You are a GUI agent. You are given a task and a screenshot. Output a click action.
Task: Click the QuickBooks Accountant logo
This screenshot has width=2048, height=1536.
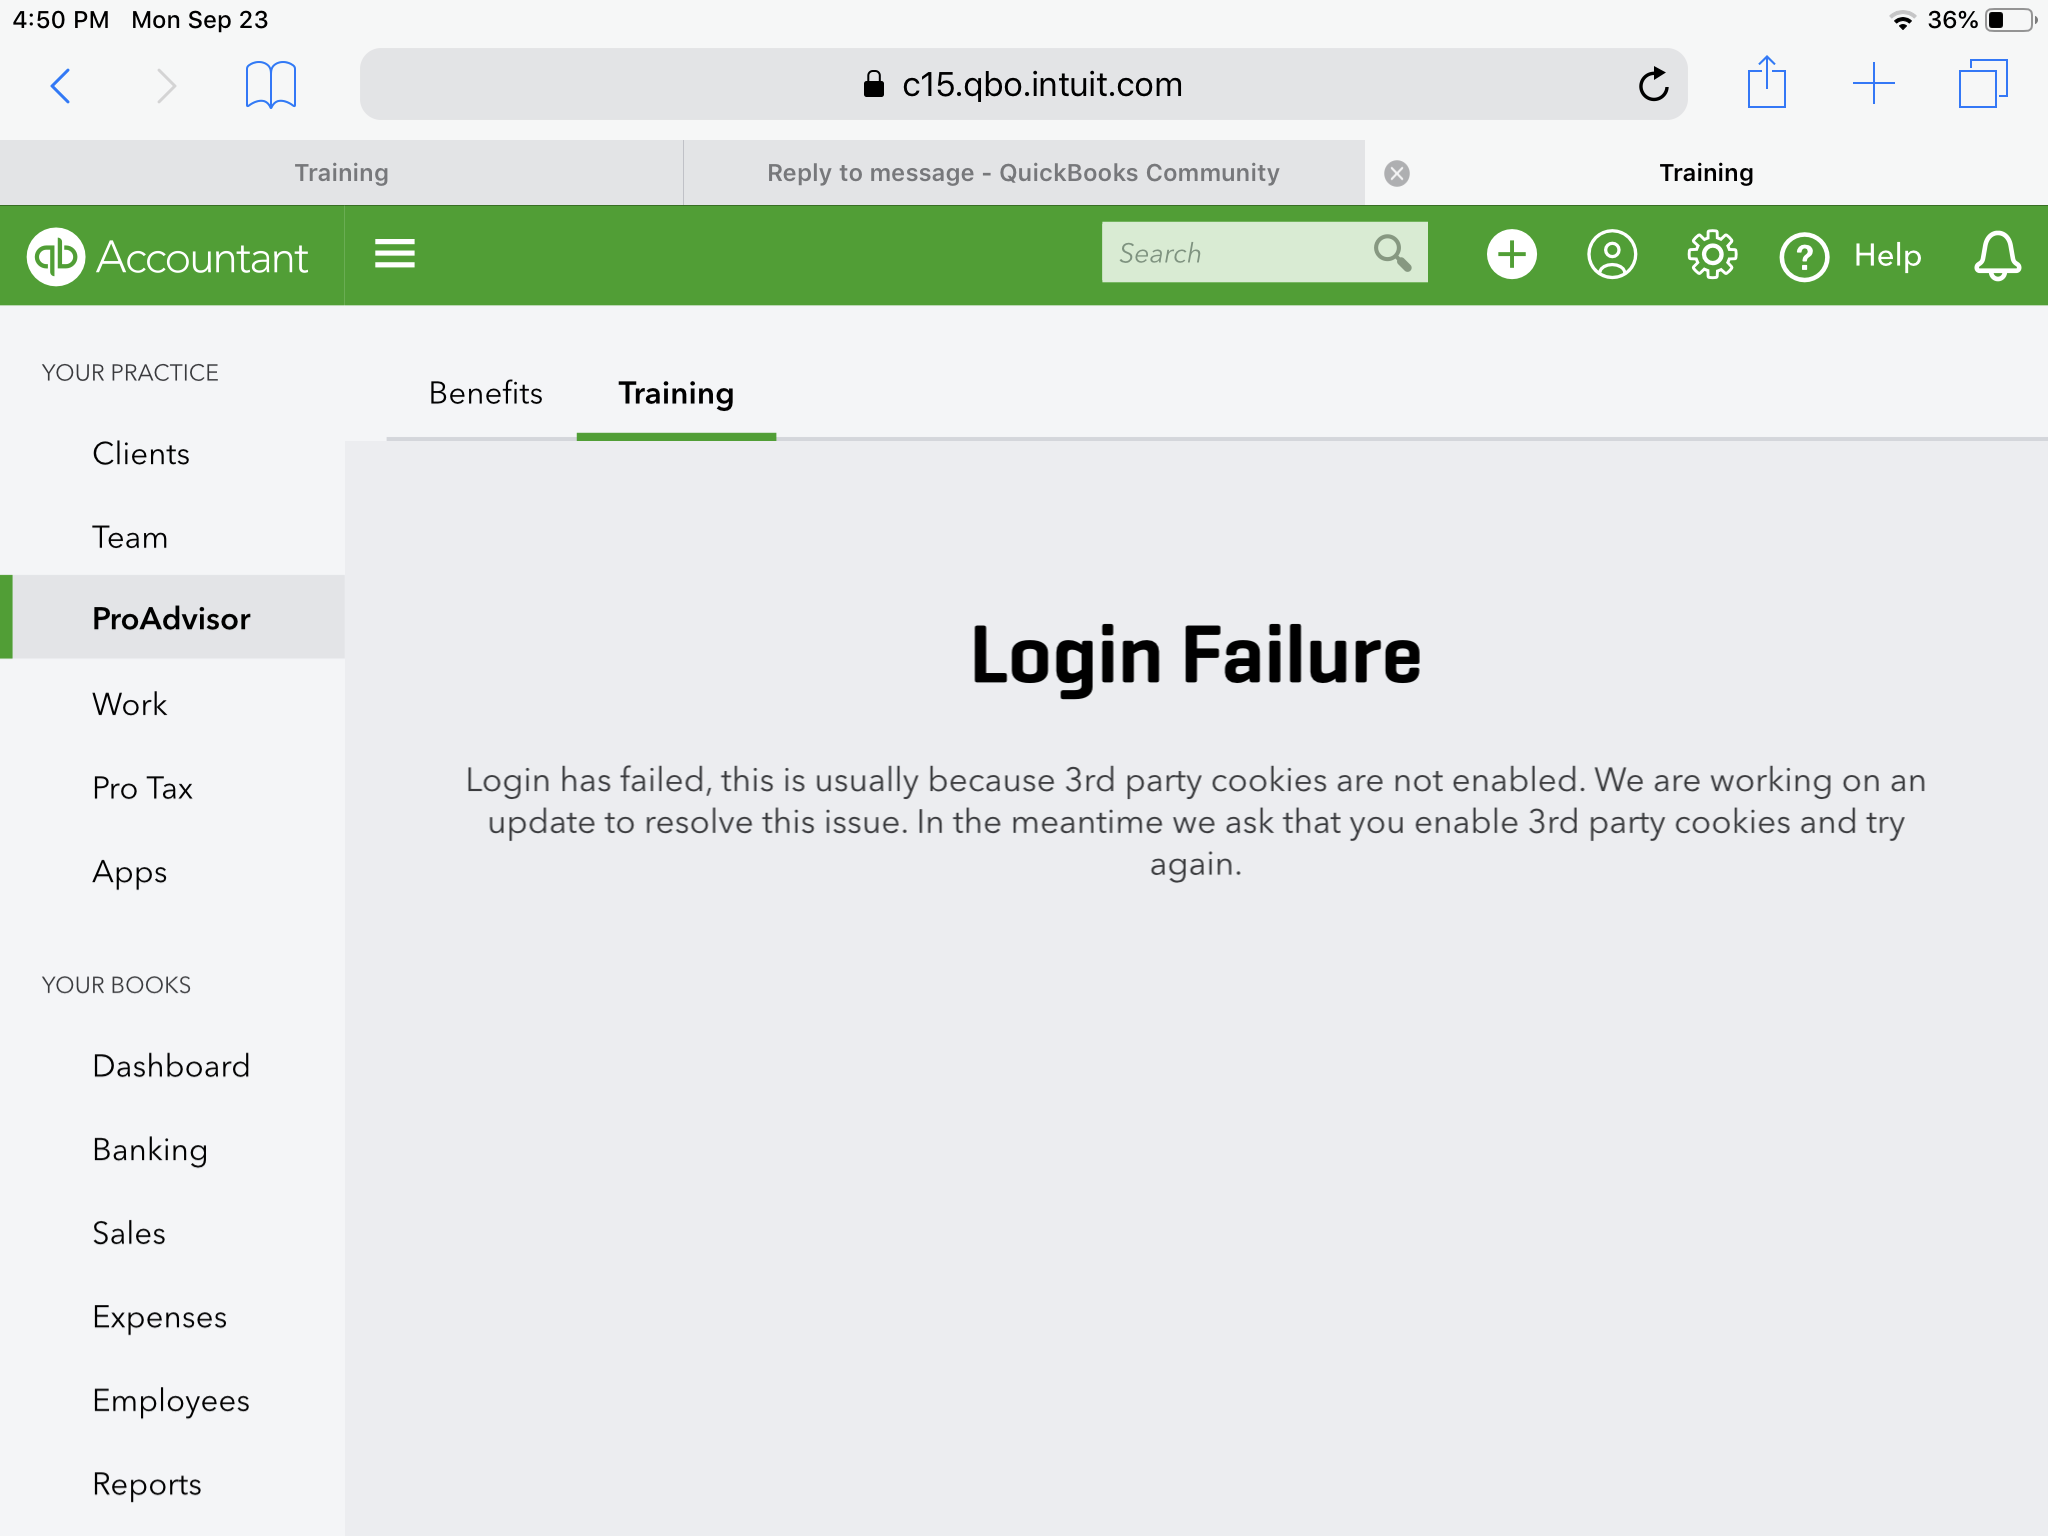168,257
